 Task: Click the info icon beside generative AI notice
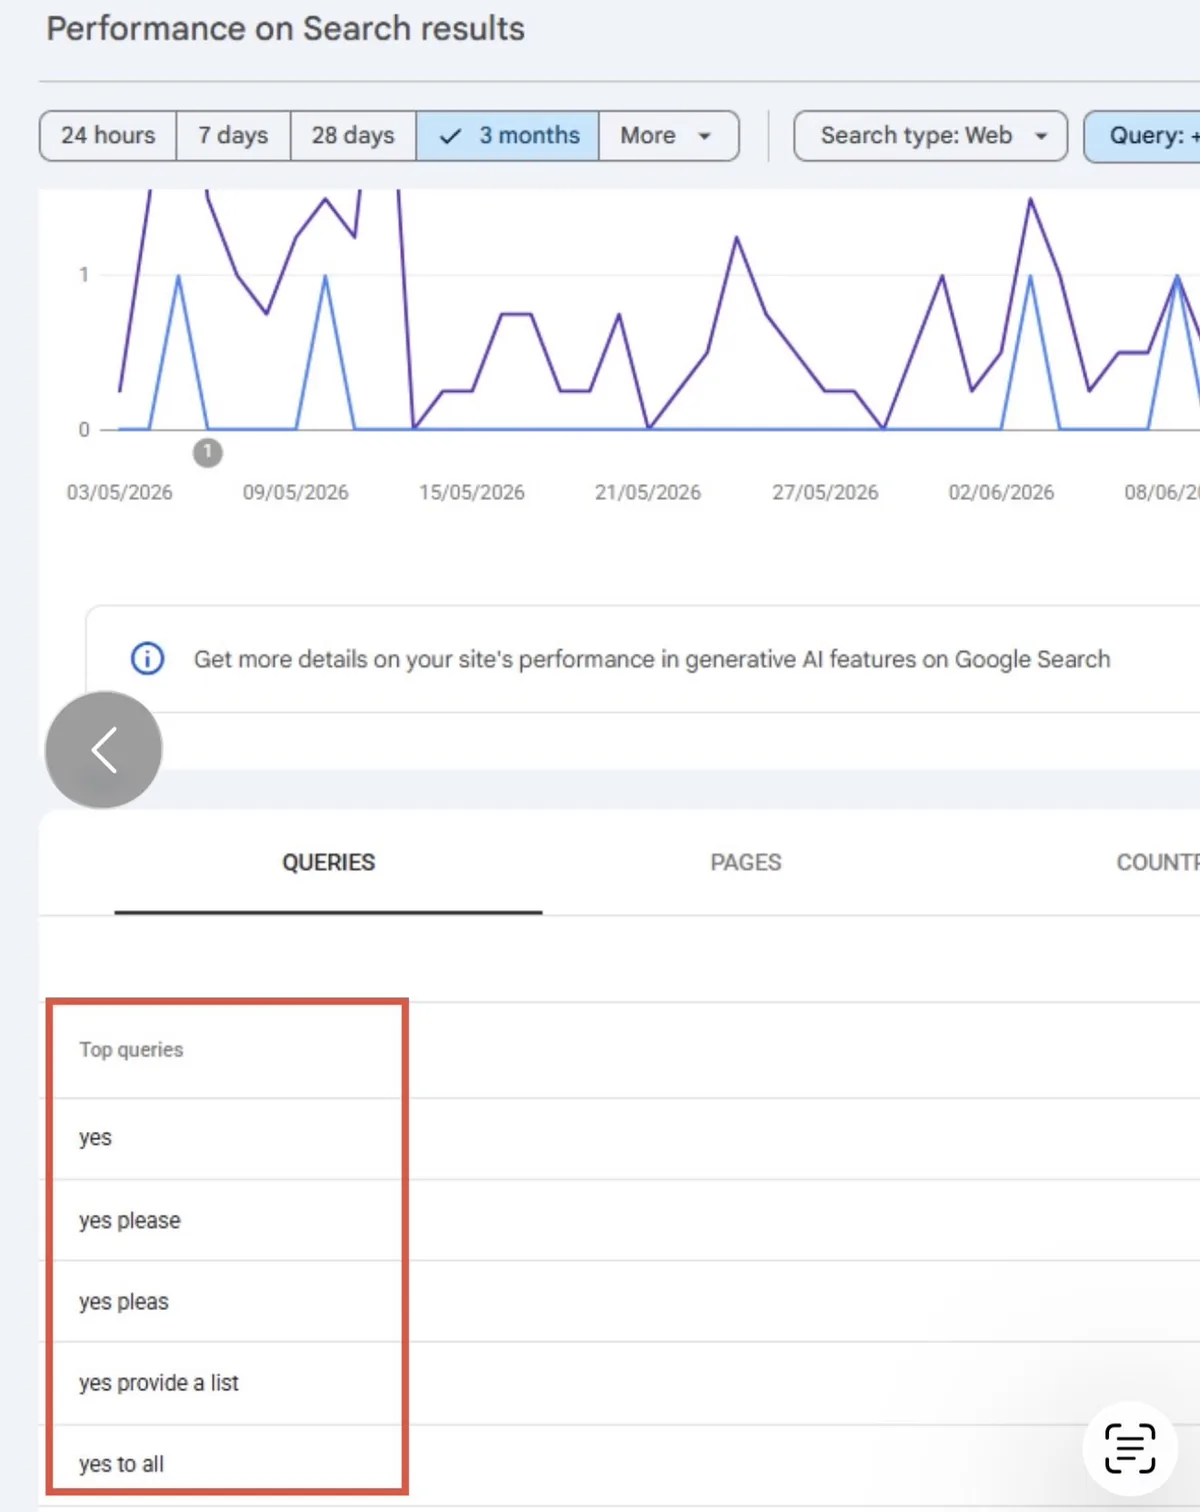148,659
